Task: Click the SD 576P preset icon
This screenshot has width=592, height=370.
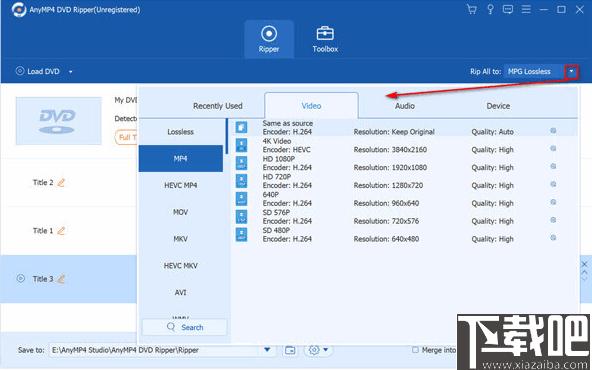Action: [241, 216]
